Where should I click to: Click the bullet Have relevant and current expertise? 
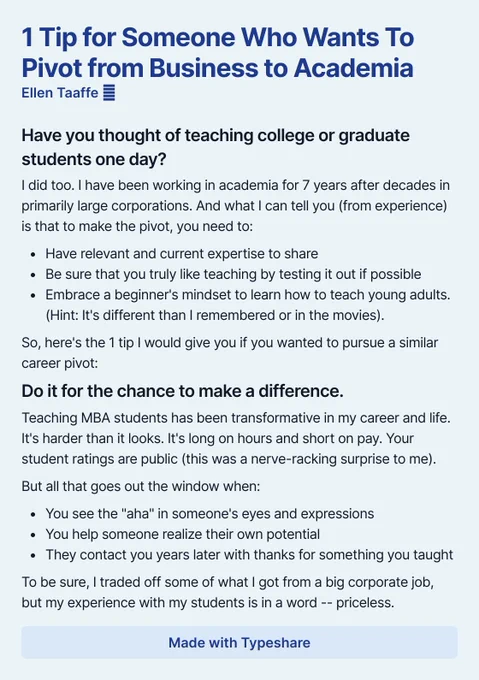[182, 254]
